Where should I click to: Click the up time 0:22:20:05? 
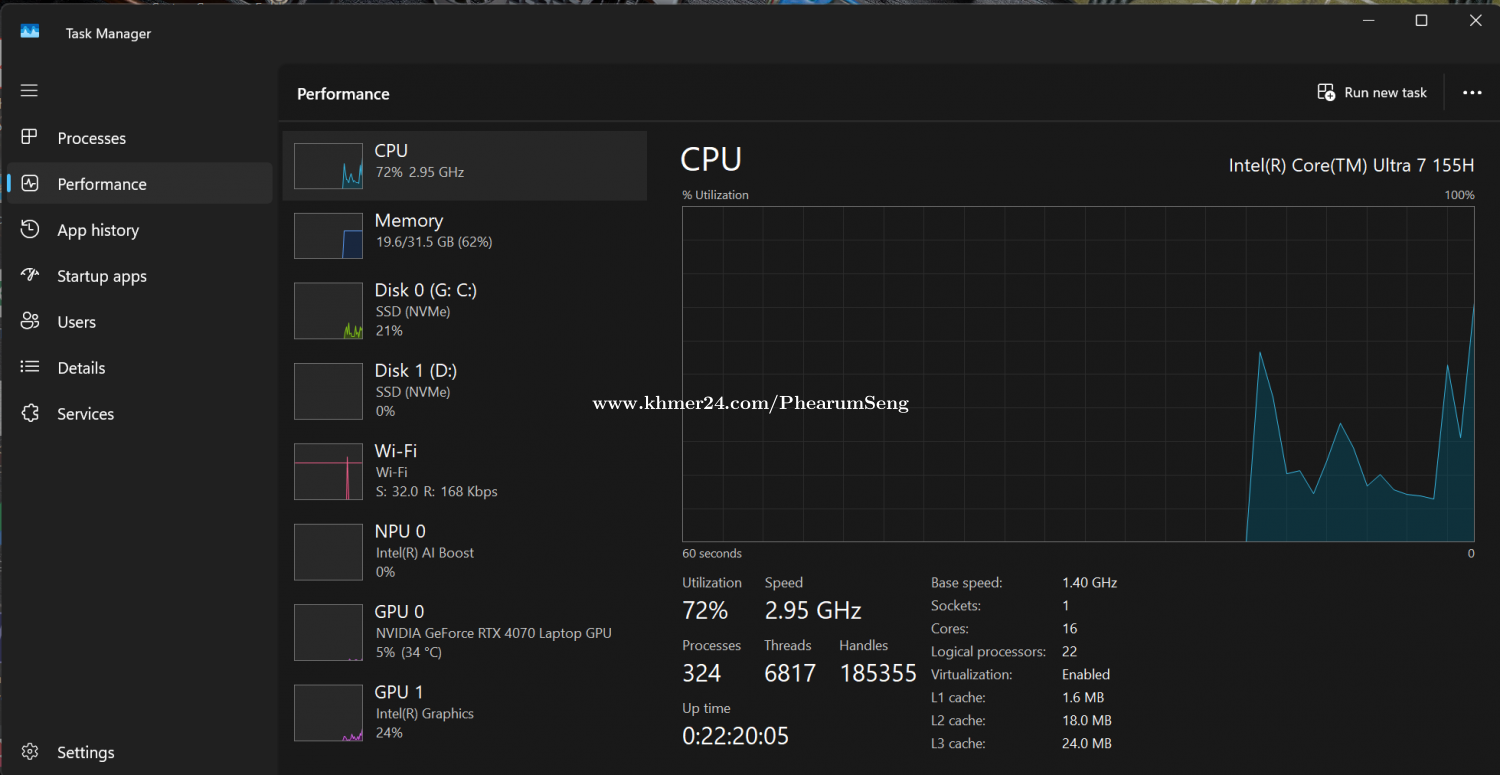[736, 736]
